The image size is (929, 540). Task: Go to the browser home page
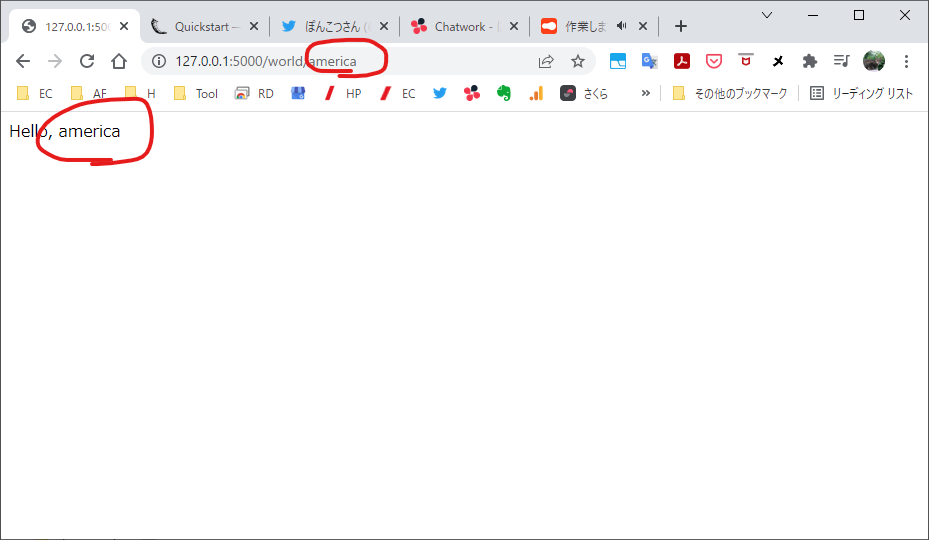pos(119,61)
